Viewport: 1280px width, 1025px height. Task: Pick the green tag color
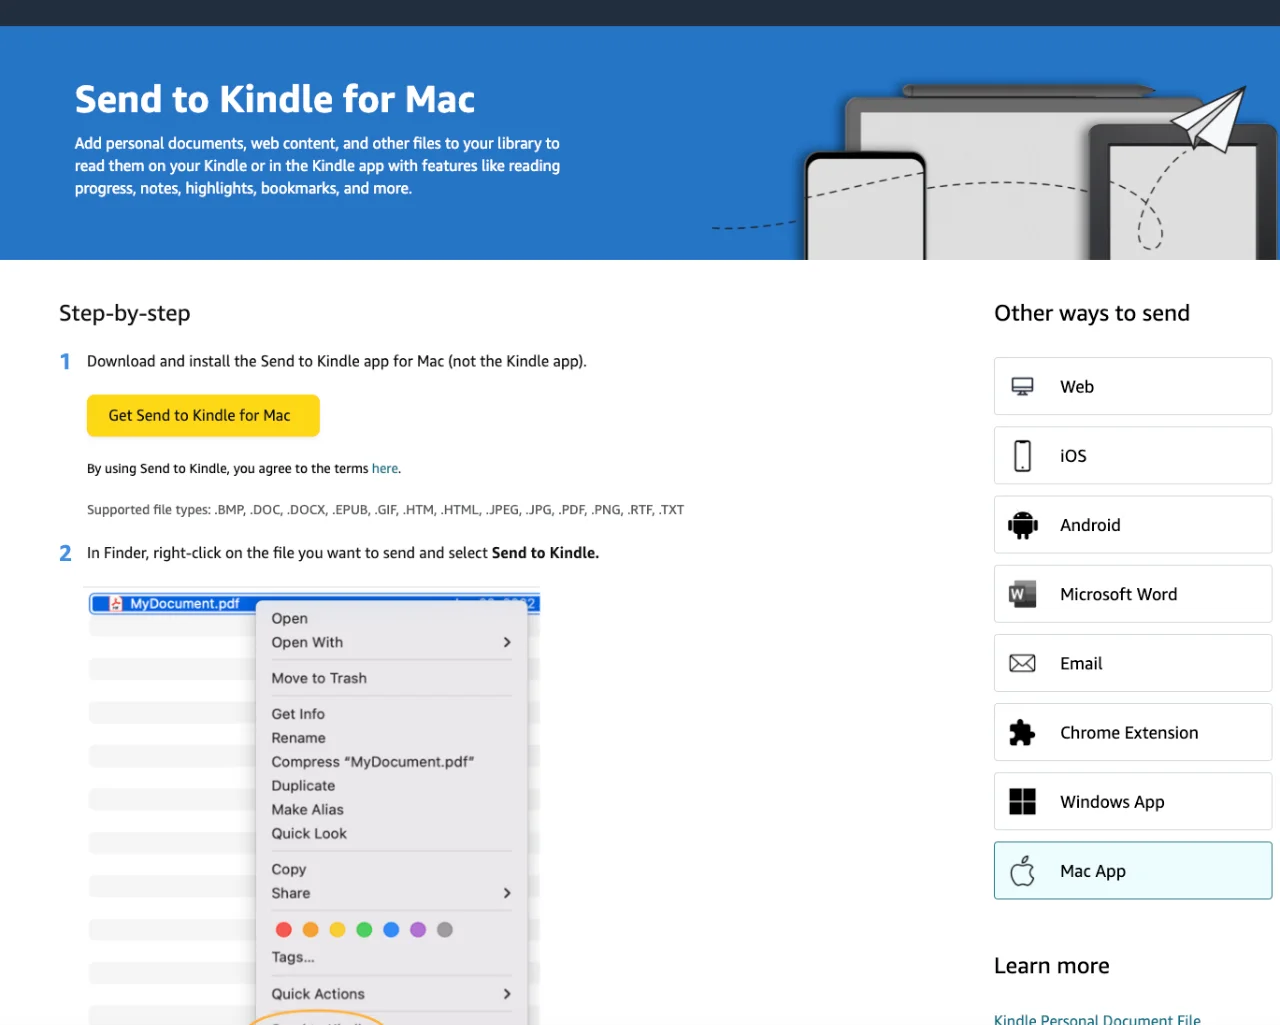click(x=364, y=930)
